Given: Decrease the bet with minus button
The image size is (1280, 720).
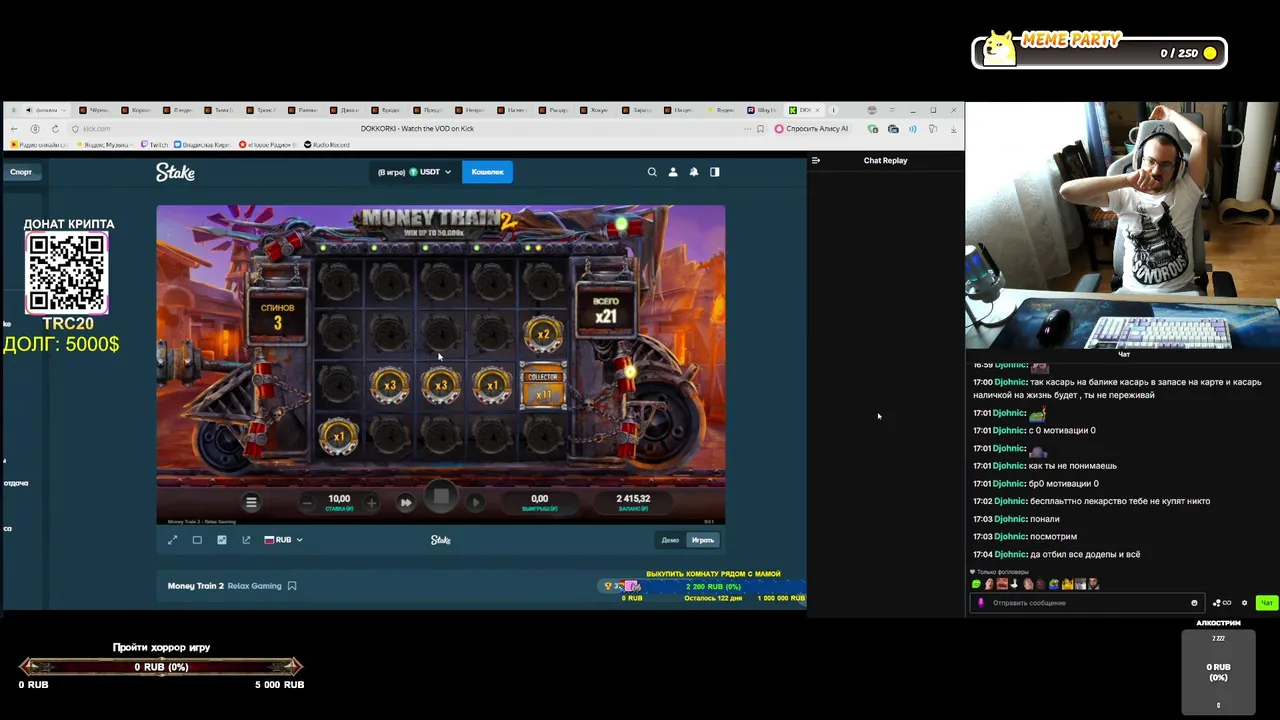Looking at the screenshot, I should (x=307, y=502).
